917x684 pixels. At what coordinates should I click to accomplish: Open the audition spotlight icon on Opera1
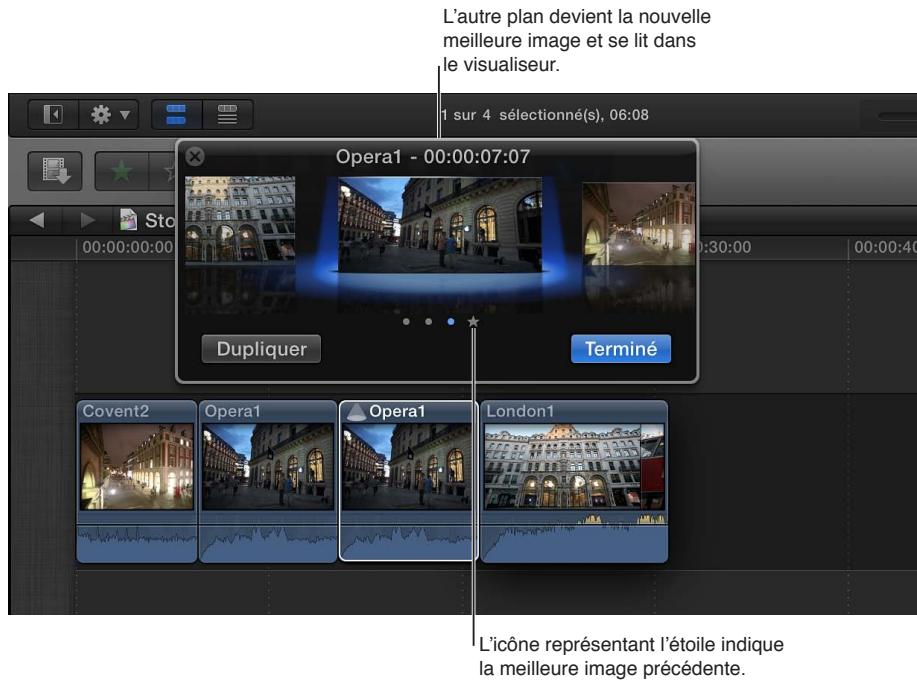tap(356, 412)
